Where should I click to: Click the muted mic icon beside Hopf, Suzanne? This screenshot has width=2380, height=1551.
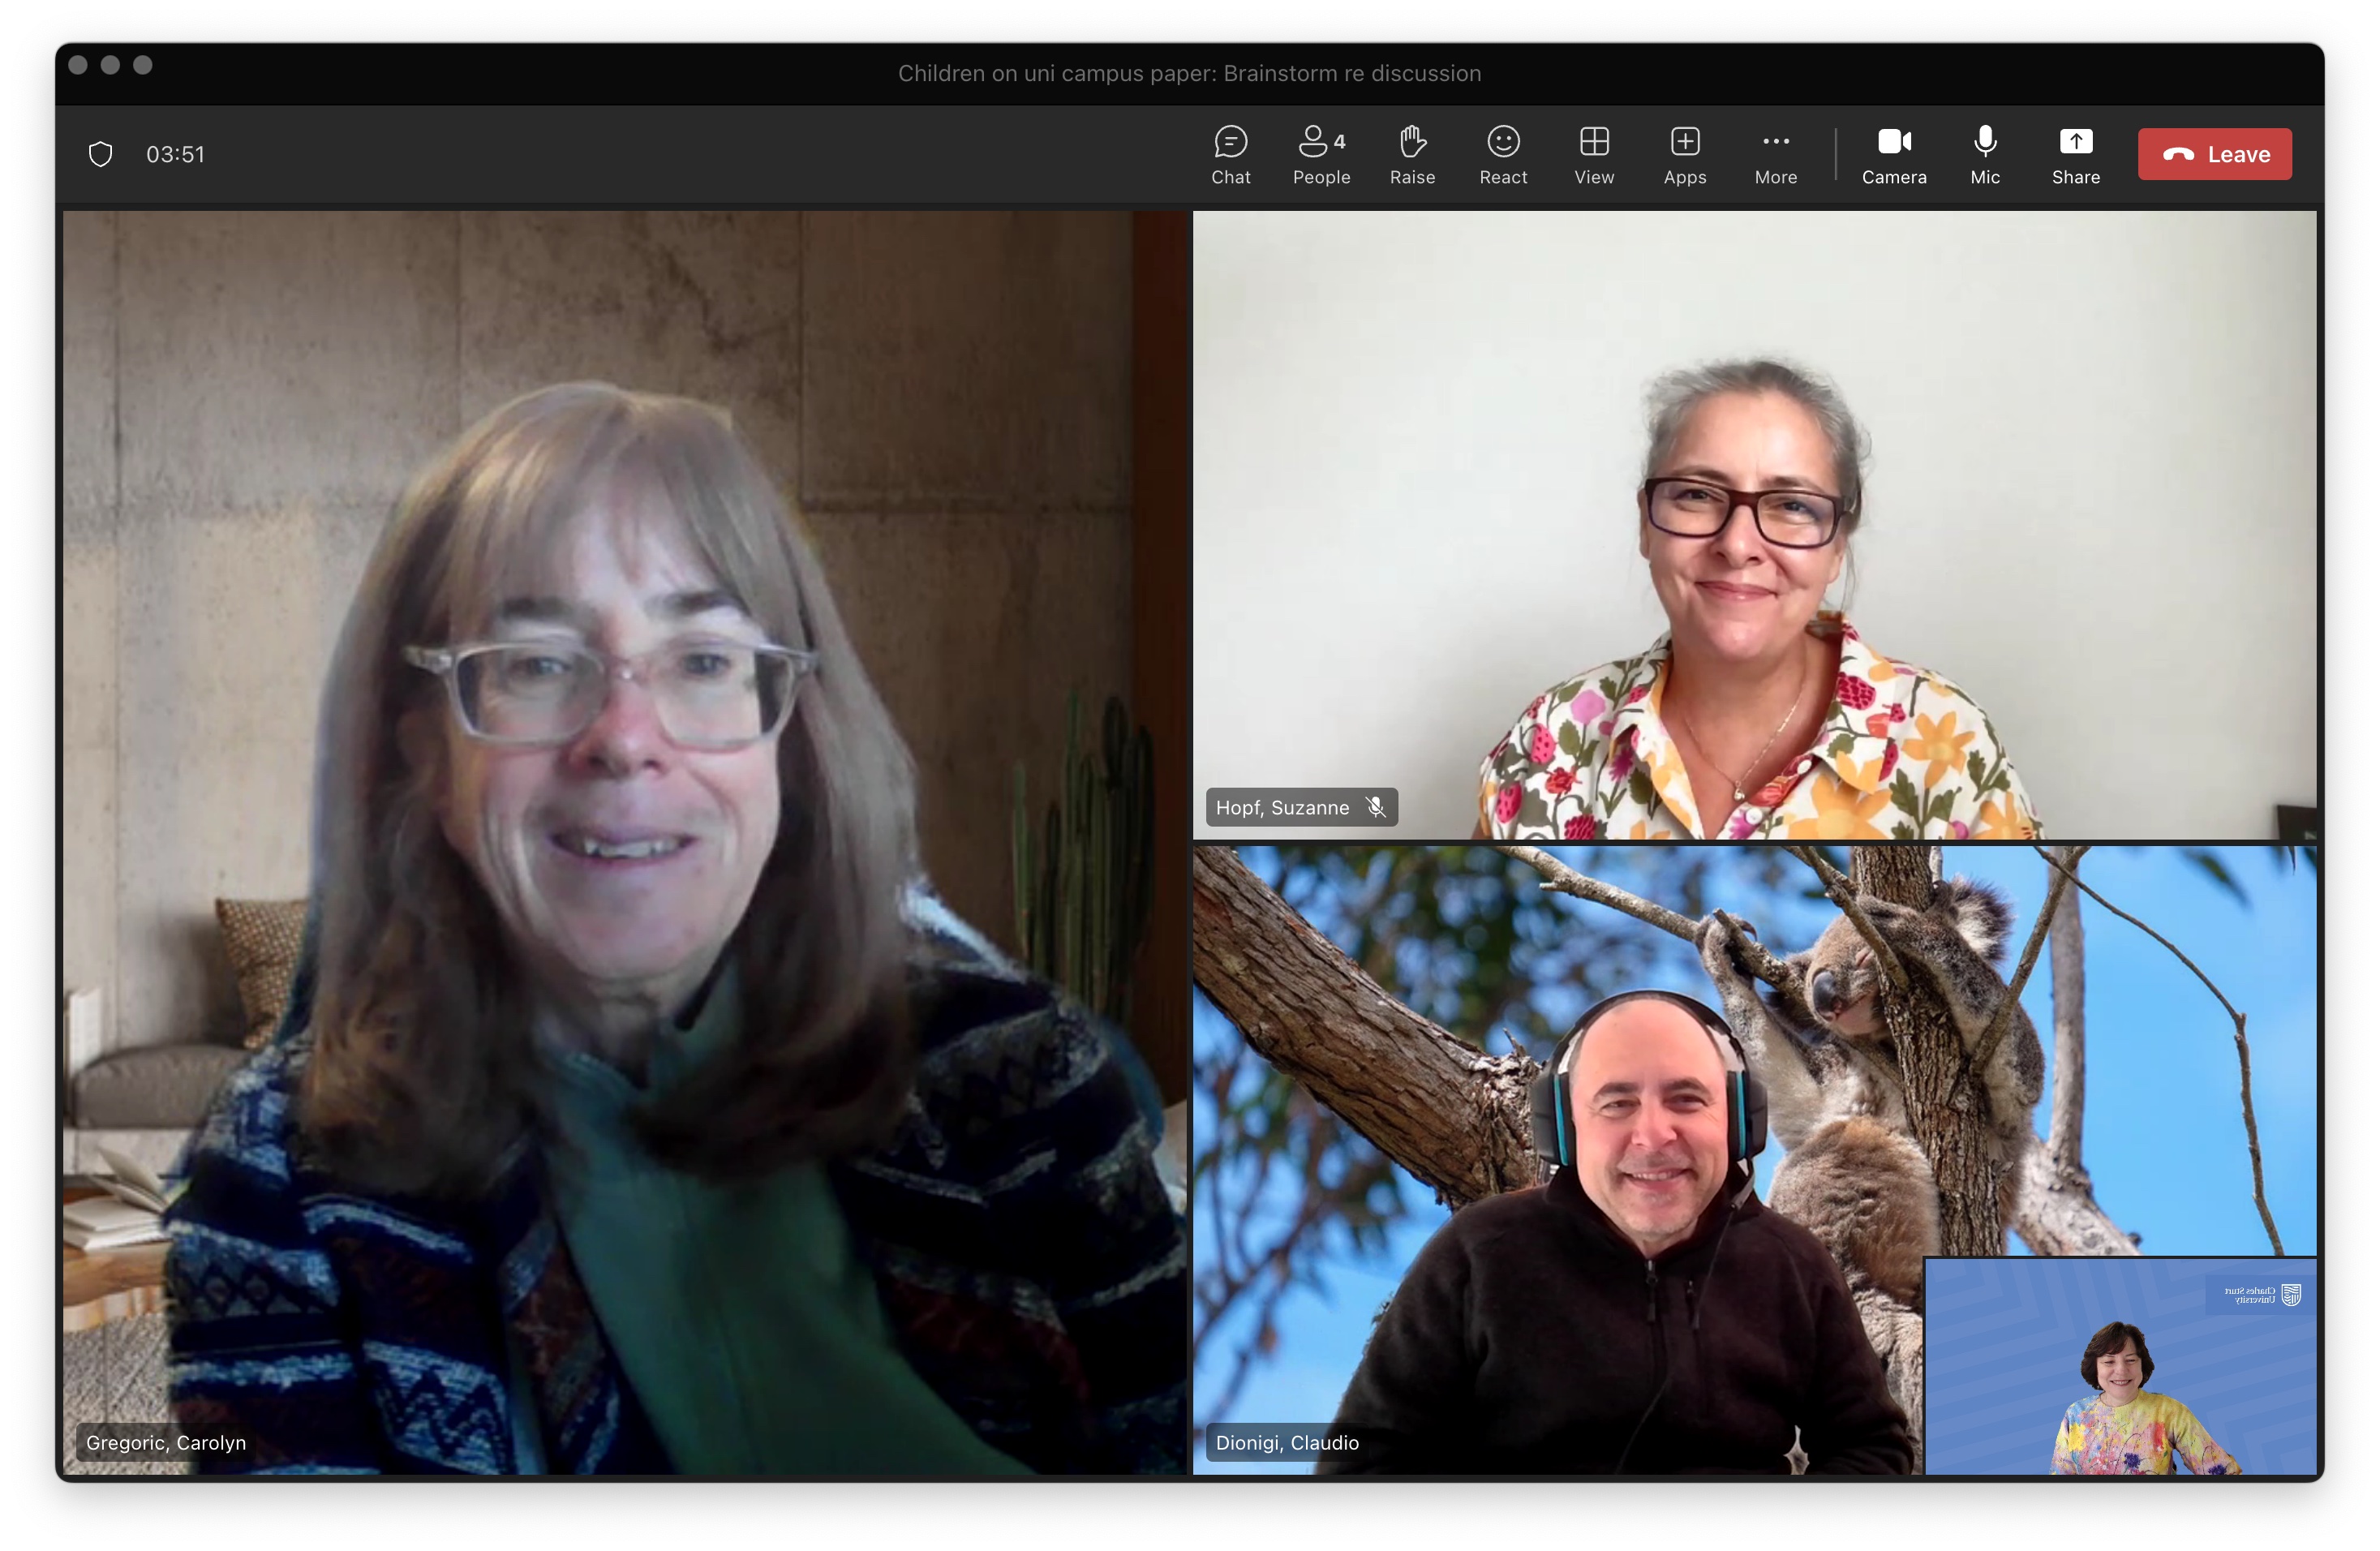(x=1376, y=807)
